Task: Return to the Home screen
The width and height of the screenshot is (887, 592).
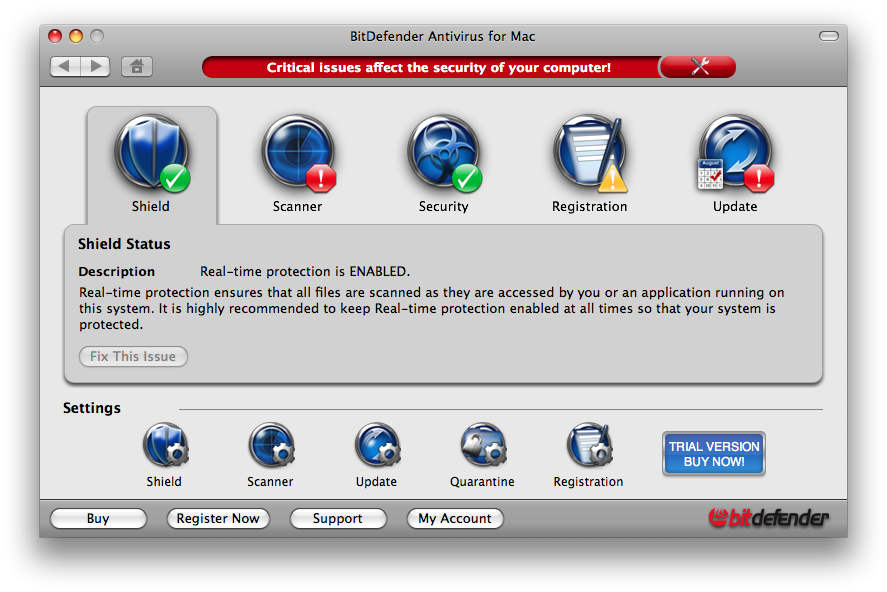Action: pyautogui.click(x=137, y=67)
